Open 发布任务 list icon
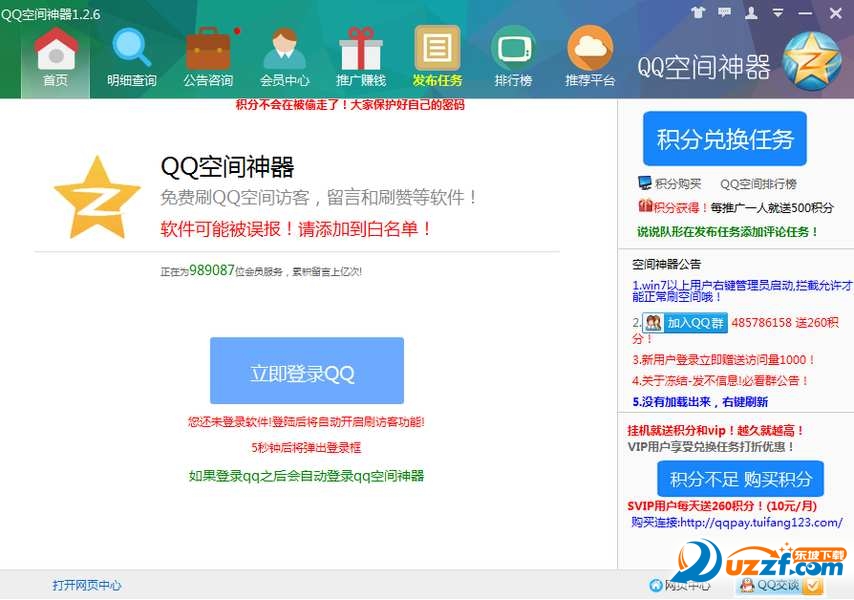 pyautogui.click(x=437, y=57)
